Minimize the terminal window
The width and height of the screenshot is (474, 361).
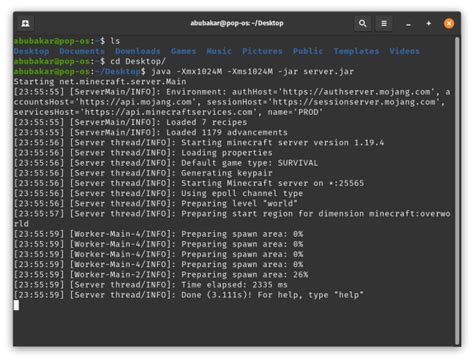click(x=408, y=24)
